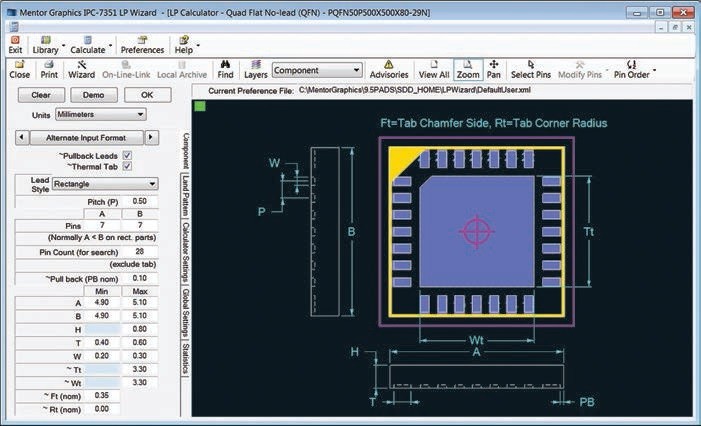Click the Pins A value field

(102, 225)
